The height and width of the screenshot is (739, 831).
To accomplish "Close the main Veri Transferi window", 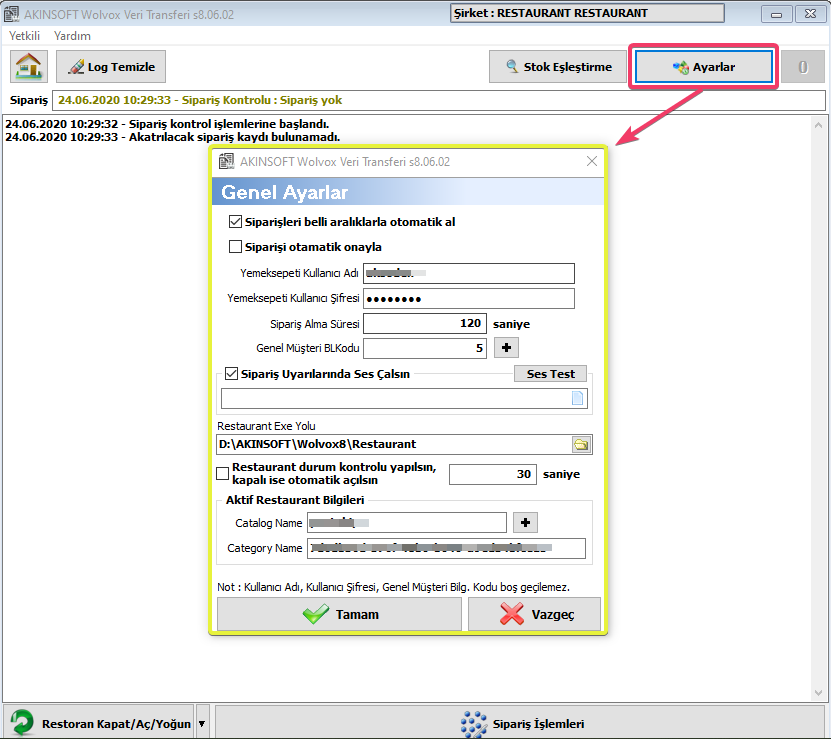I will [x=810, y=14].
